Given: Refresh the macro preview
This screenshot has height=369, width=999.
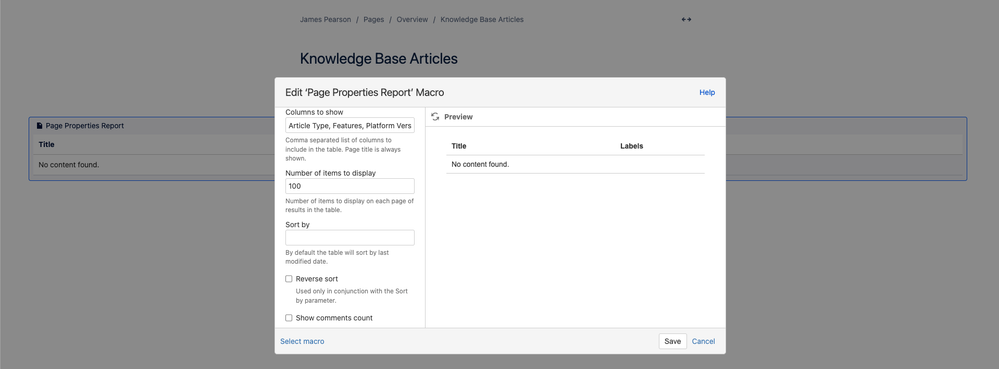Looking at the screenshot, I should pyautogui.click(x=435, y=117).
